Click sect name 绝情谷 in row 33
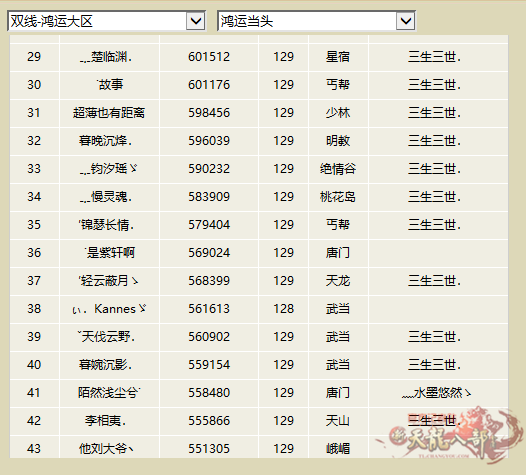Screen dimensions: 526x475 (338, 169)
